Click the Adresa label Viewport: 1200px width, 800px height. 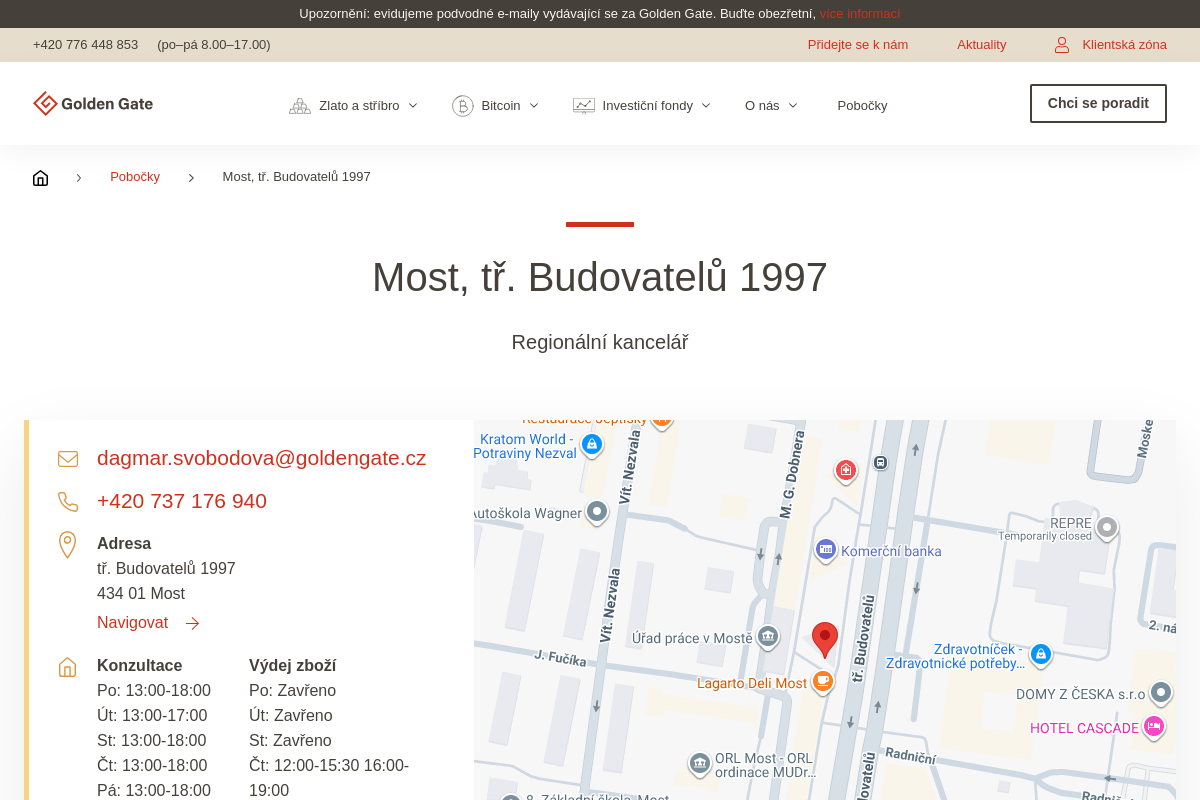click(x=124, y=544)
